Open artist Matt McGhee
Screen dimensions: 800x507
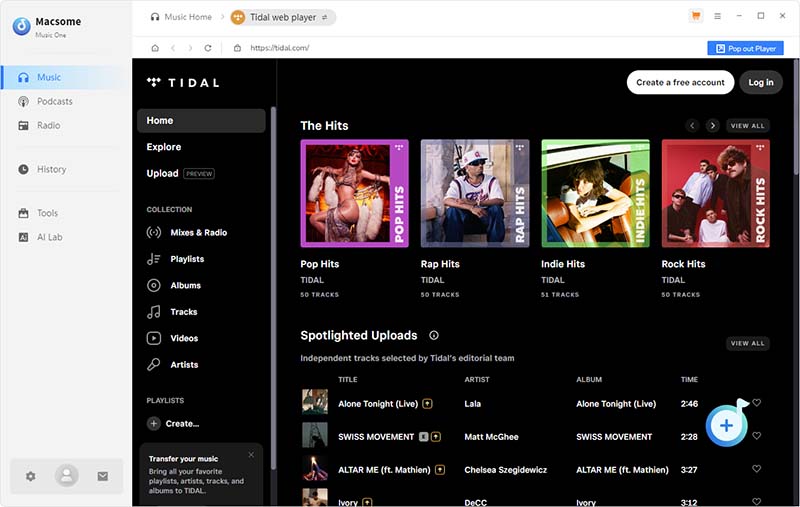click(x=491, y=437)
